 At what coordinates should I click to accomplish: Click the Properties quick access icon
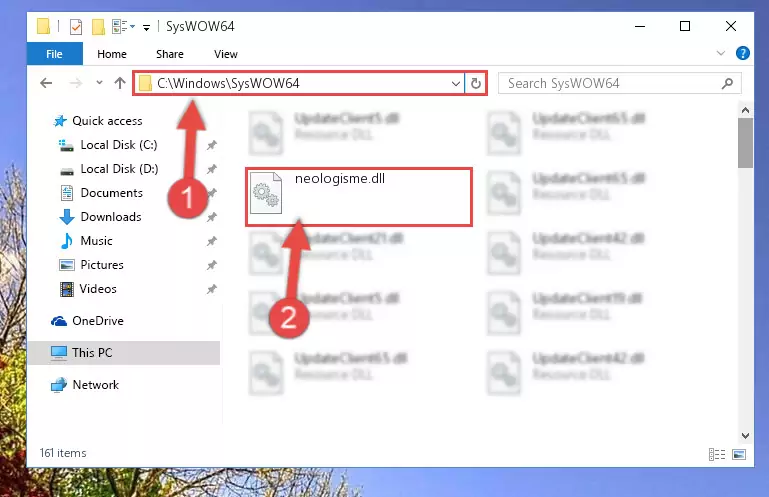click(x=76, y=26)
